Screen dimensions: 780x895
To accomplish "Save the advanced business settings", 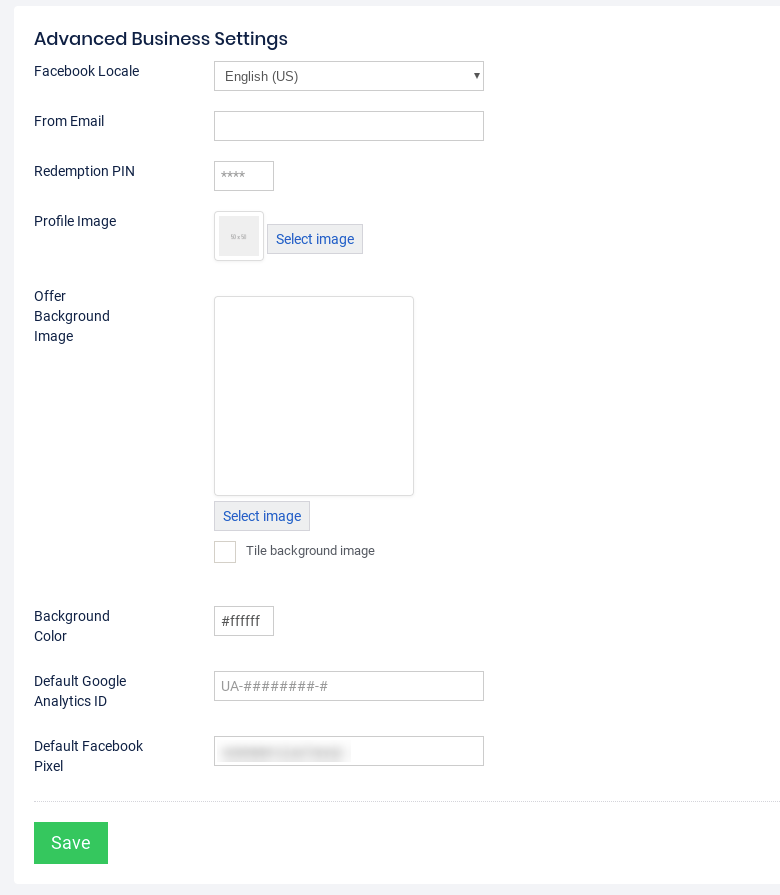I will point(71,843).
